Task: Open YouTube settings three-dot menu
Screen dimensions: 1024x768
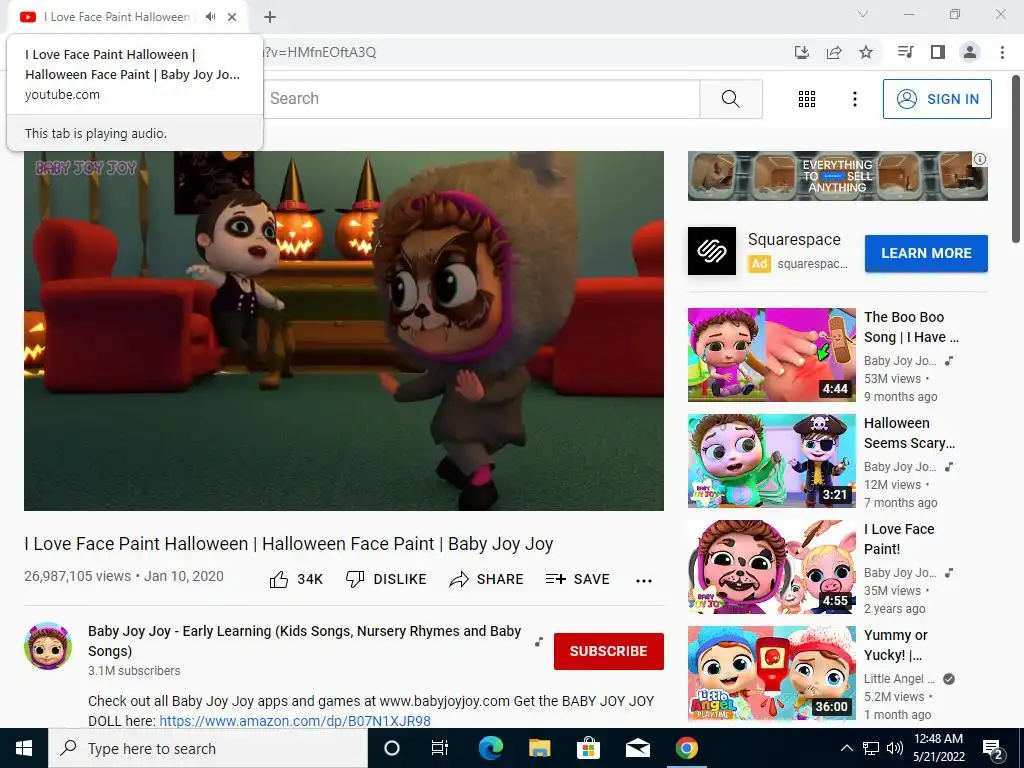Action: click(x=854, y=99)
